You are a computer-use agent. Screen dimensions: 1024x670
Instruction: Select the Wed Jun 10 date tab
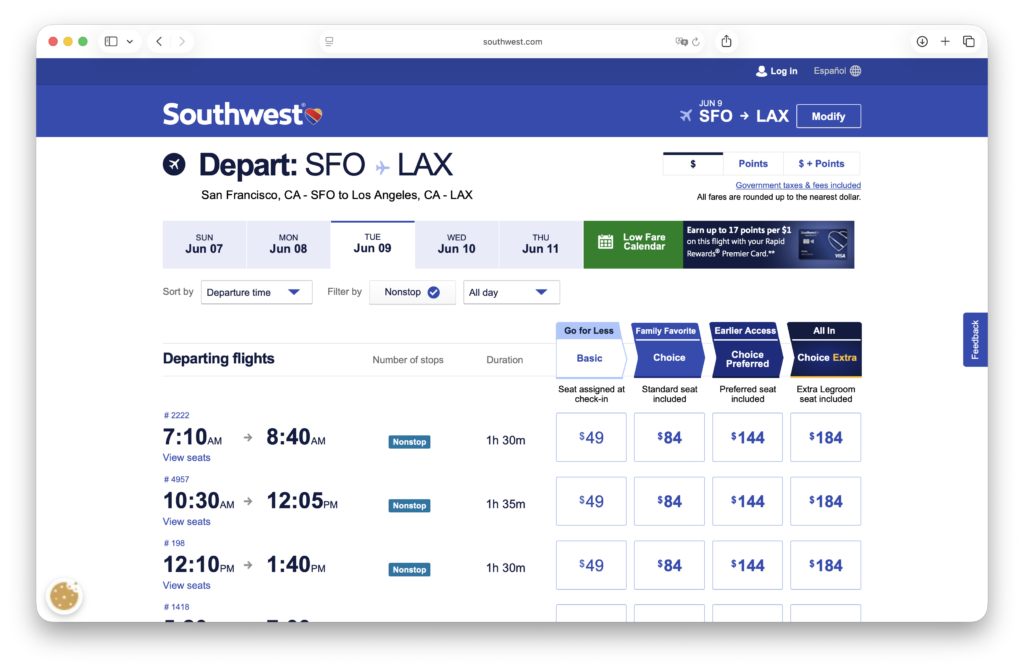tap(456, 244)
